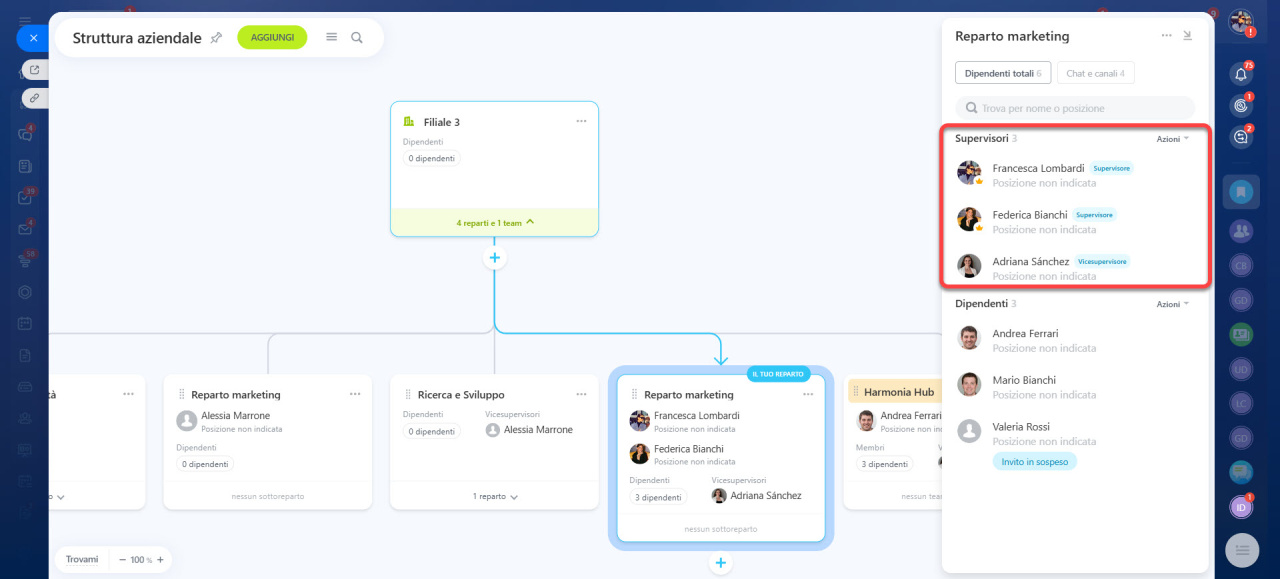
Task: Open the hamburger menu next to AGGIUNGI
Action: (x=332, y=37)
